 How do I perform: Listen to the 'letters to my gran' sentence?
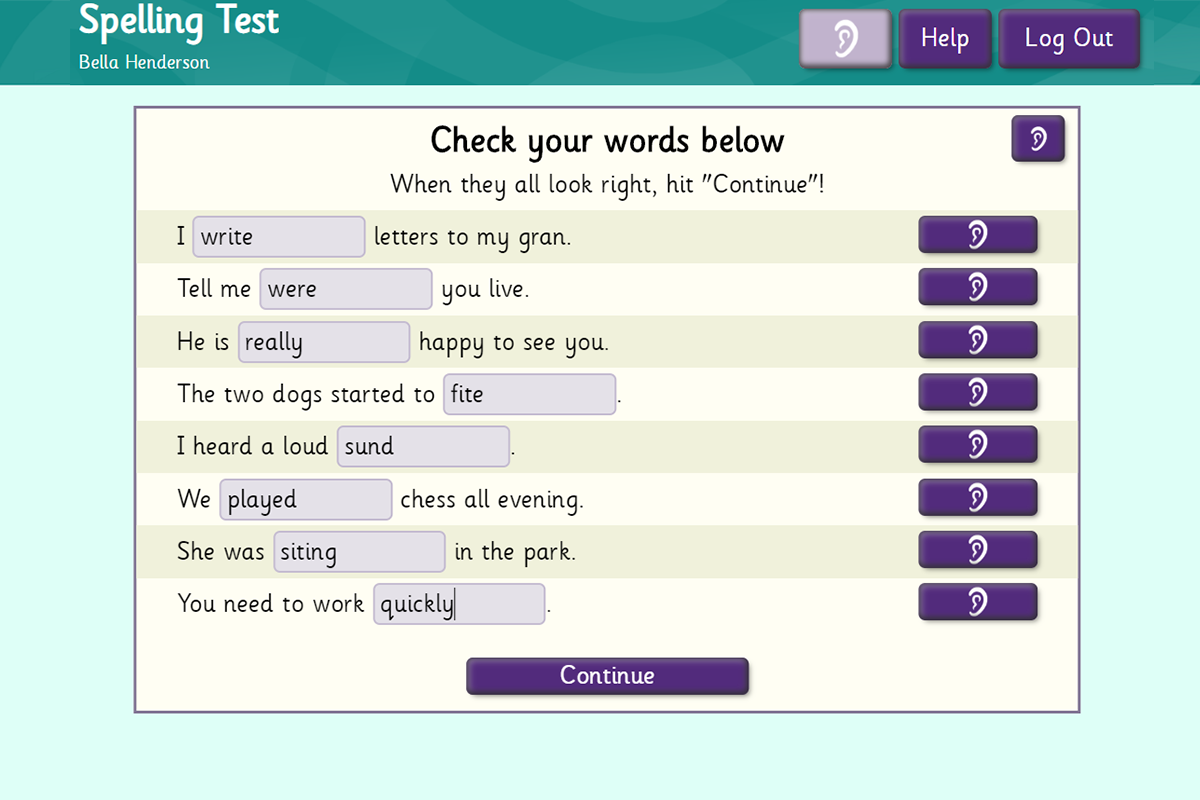pos(977,235)
